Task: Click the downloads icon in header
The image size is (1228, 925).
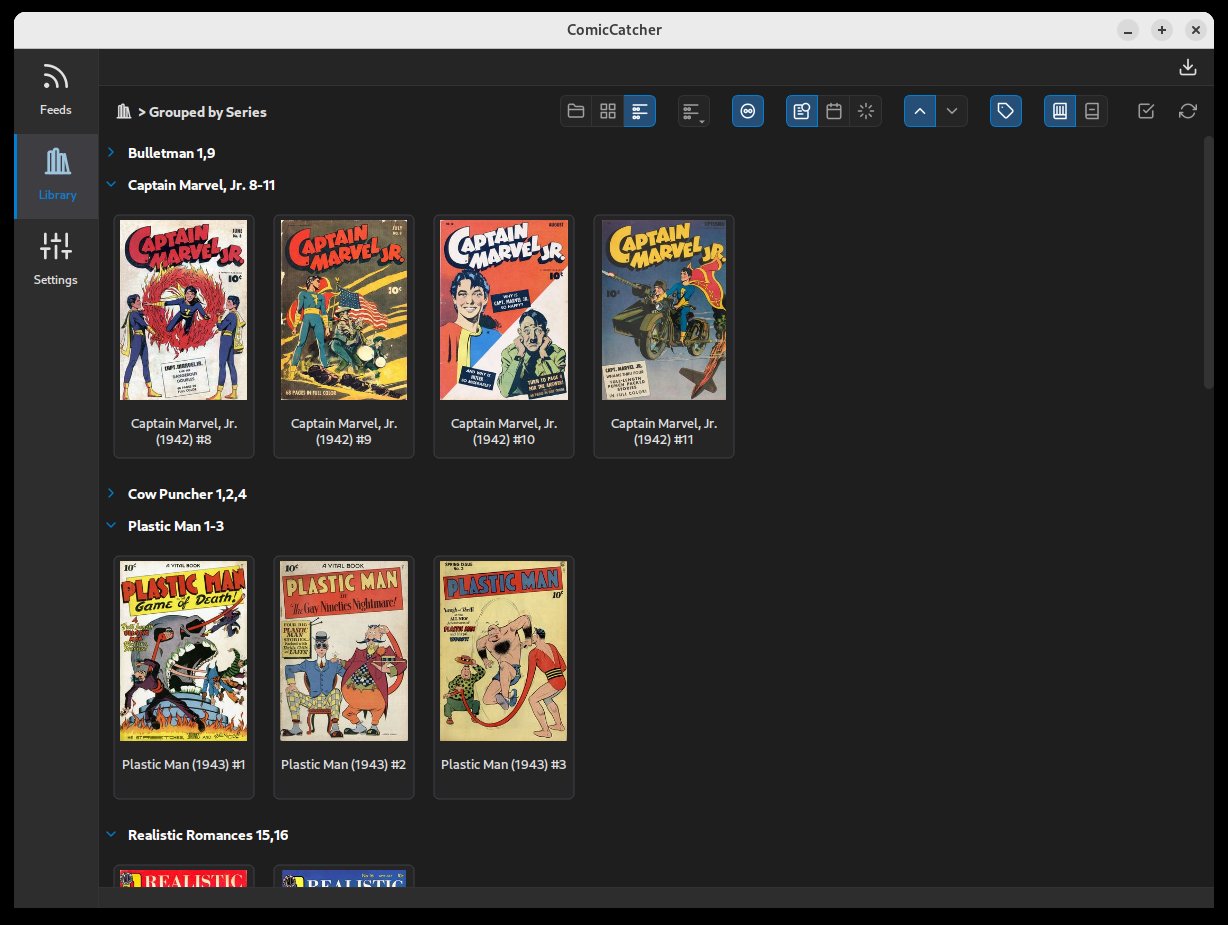Action: click(1187, 67)
